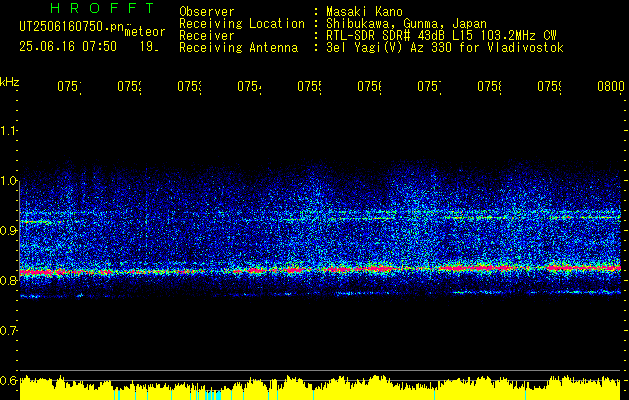Screen dimensions: 629x400
Task: Select the observer name Masaki Kano
Action: pos(364,11)
